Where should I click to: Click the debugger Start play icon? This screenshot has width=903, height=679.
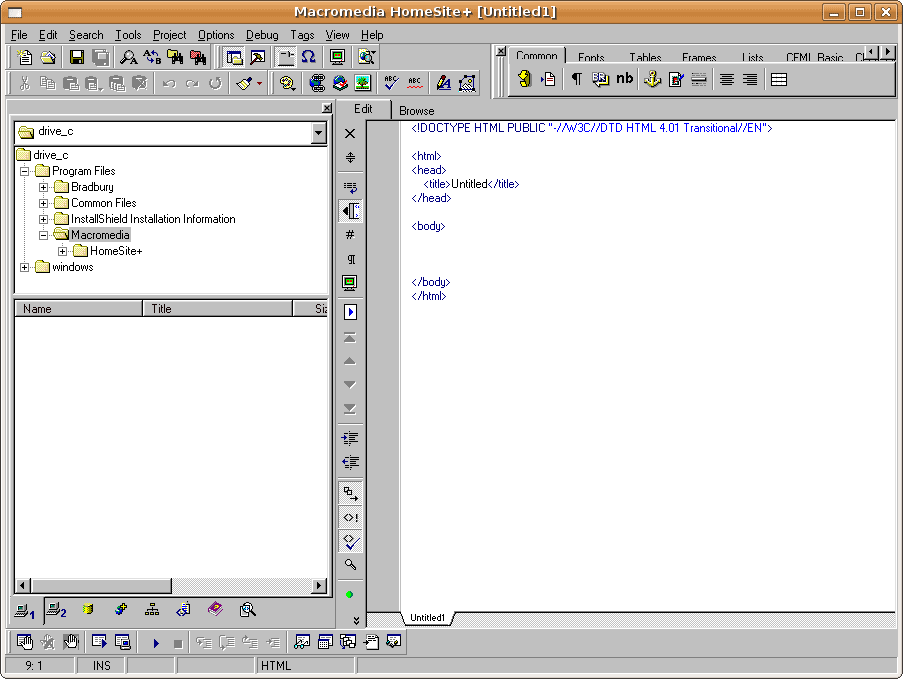click(156, 643)
